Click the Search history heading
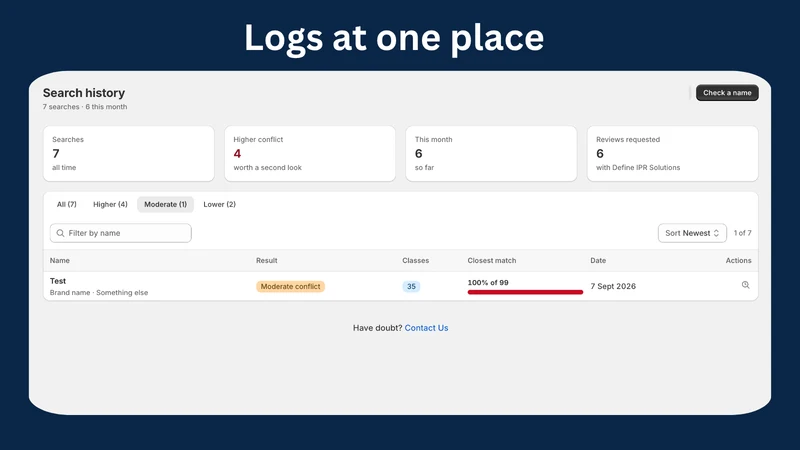The width and height of the screenshot is (800, 450). tap(84, 93)
